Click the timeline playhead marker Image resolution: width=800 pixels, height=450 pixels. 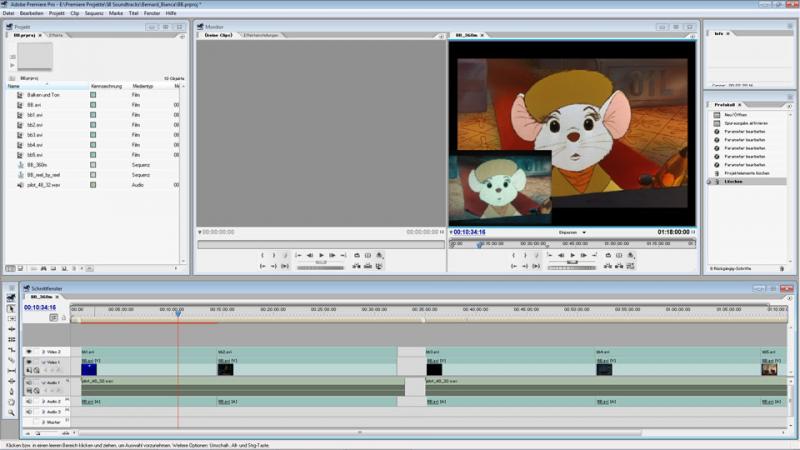tap(178, 314)
